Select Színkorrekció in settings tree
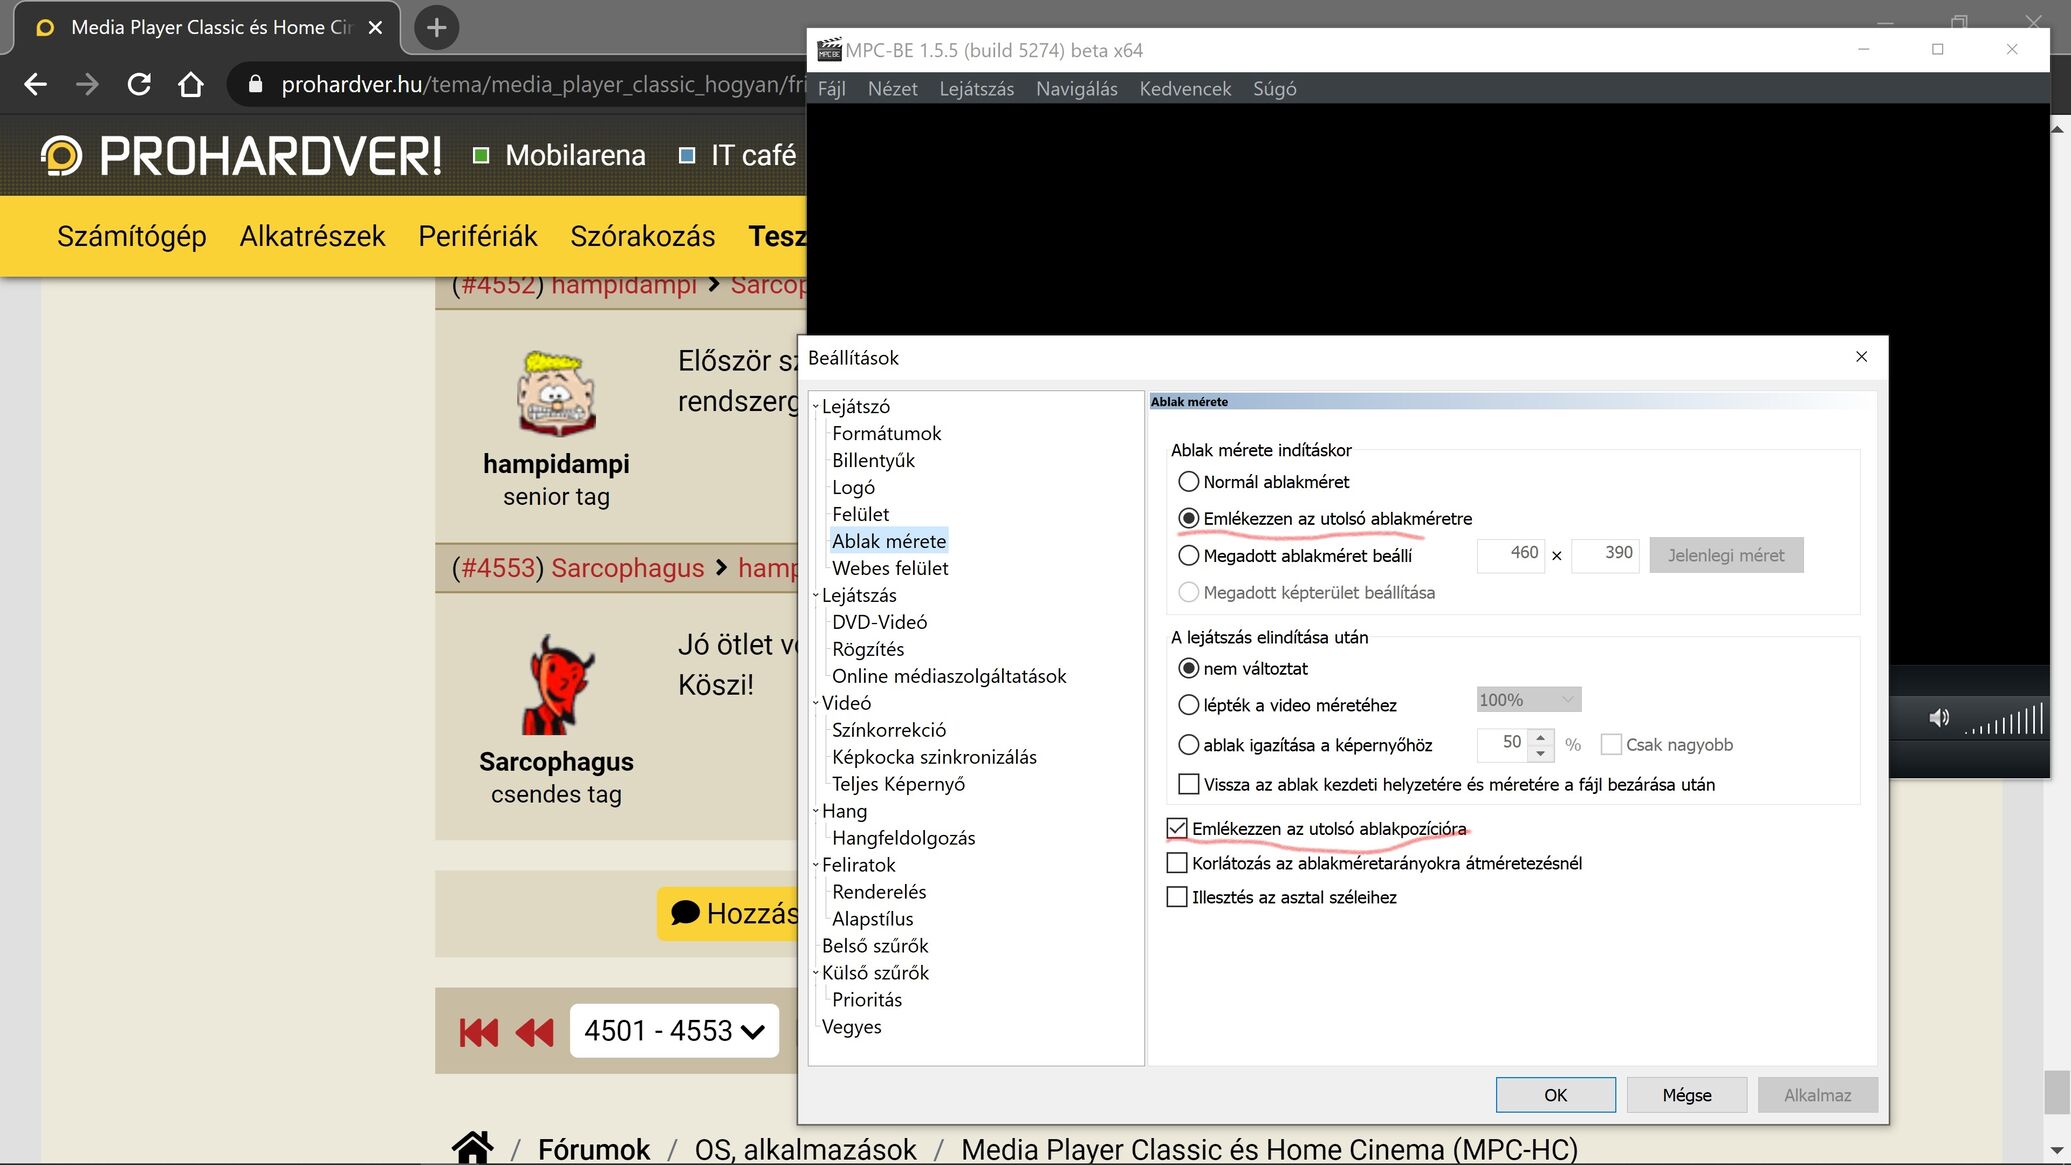This screenshot has width=2071, height=1165. pos(889,731)
